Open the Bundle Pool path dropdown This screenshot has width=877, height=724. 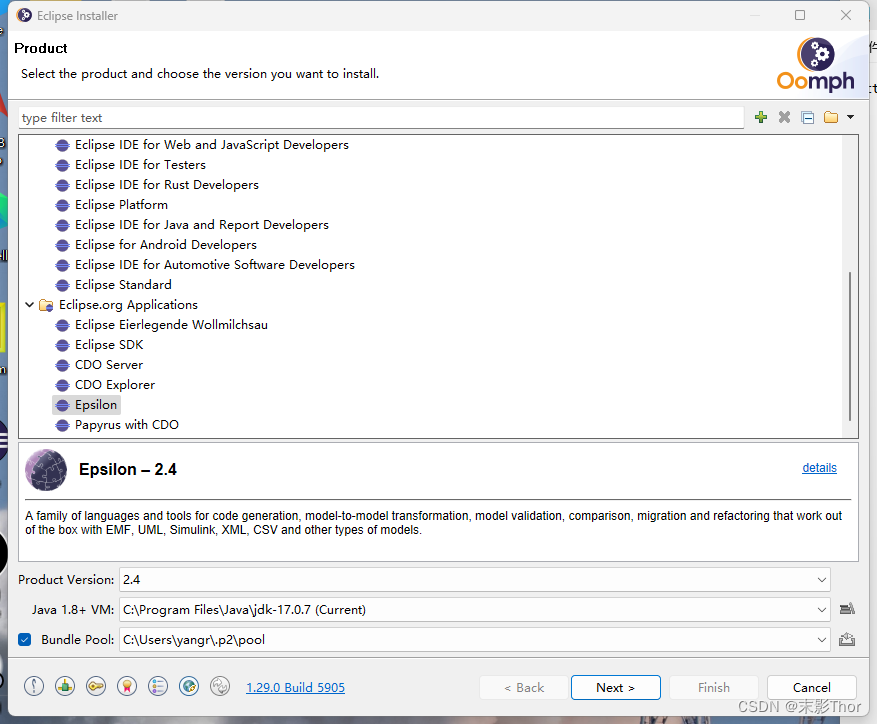tap(821, 640)
